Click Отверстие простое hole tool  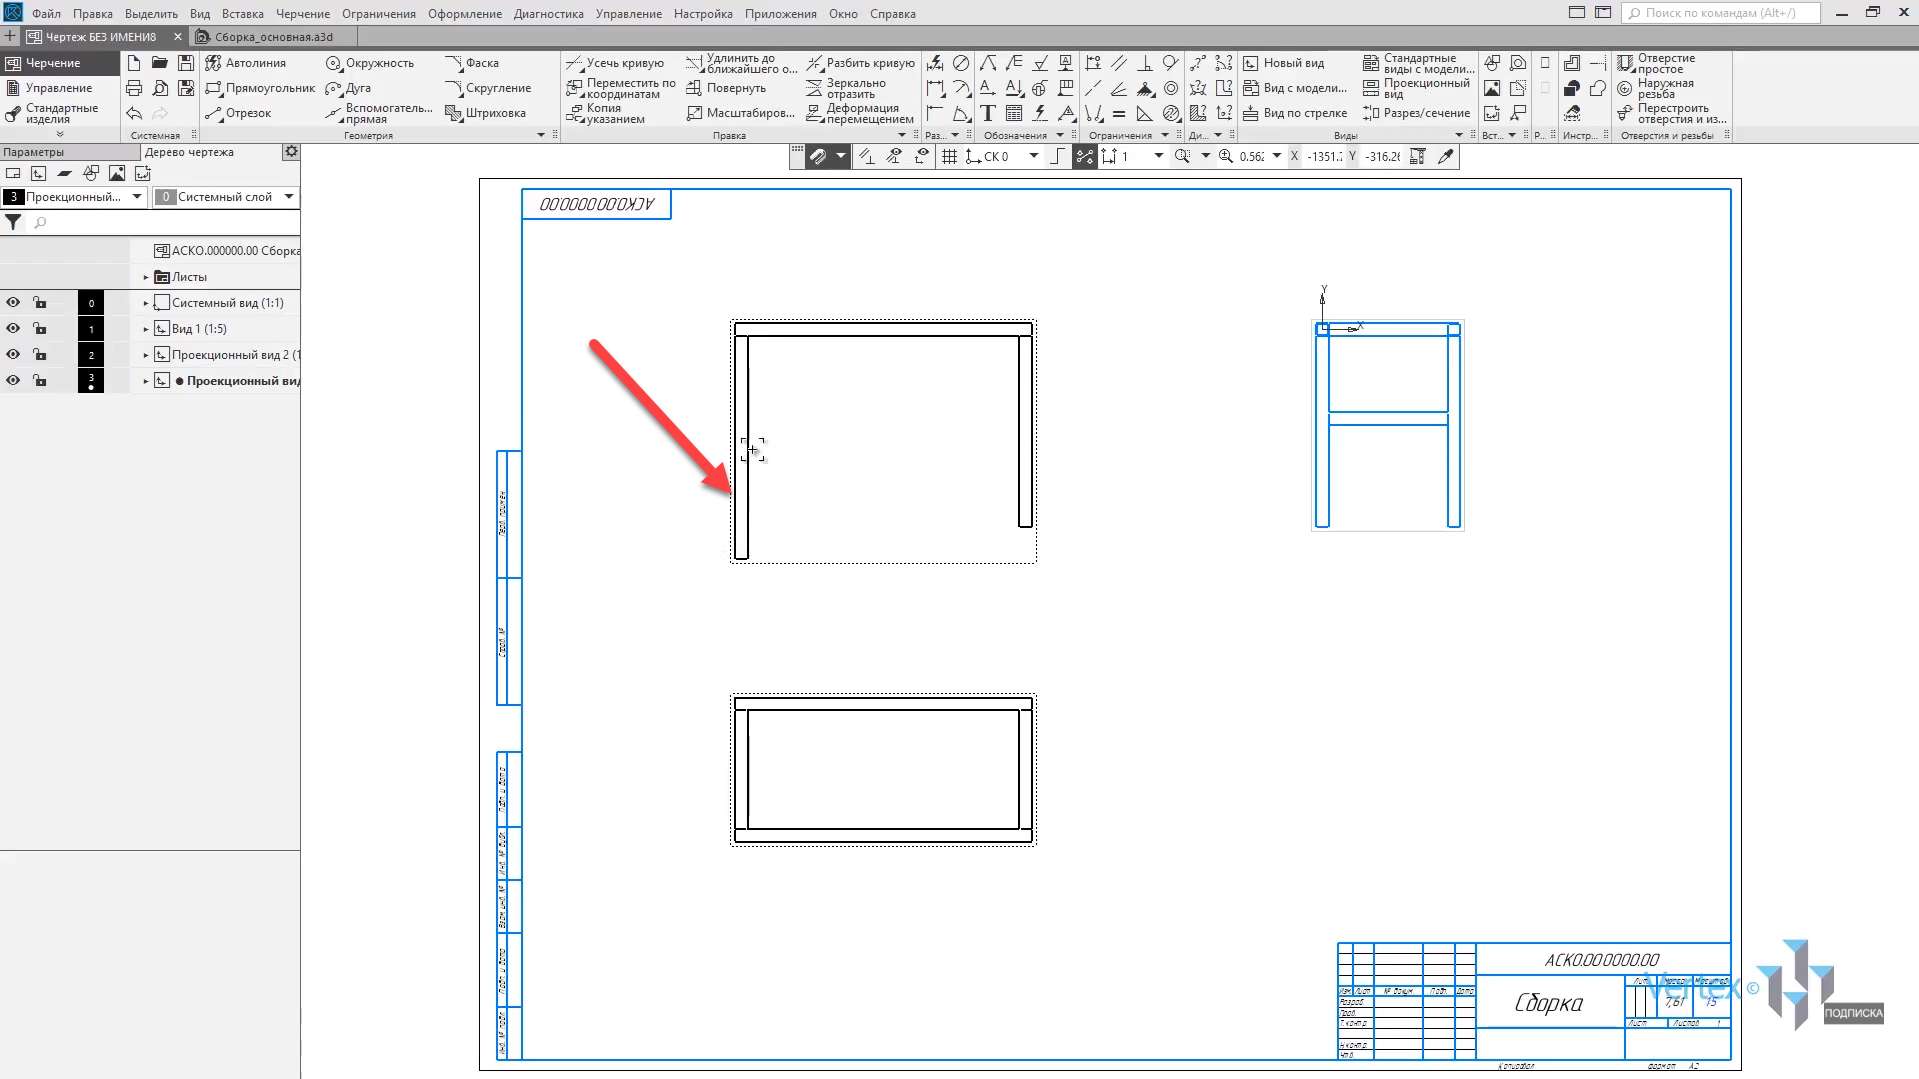tap(1656, 63)
